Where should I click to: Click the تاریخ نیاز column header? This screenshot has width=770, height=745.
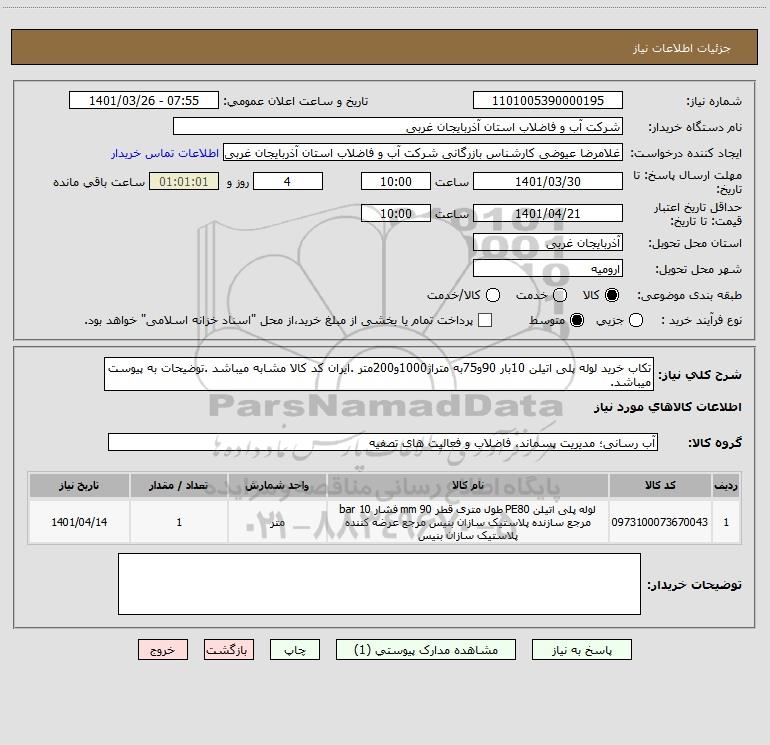79,485
